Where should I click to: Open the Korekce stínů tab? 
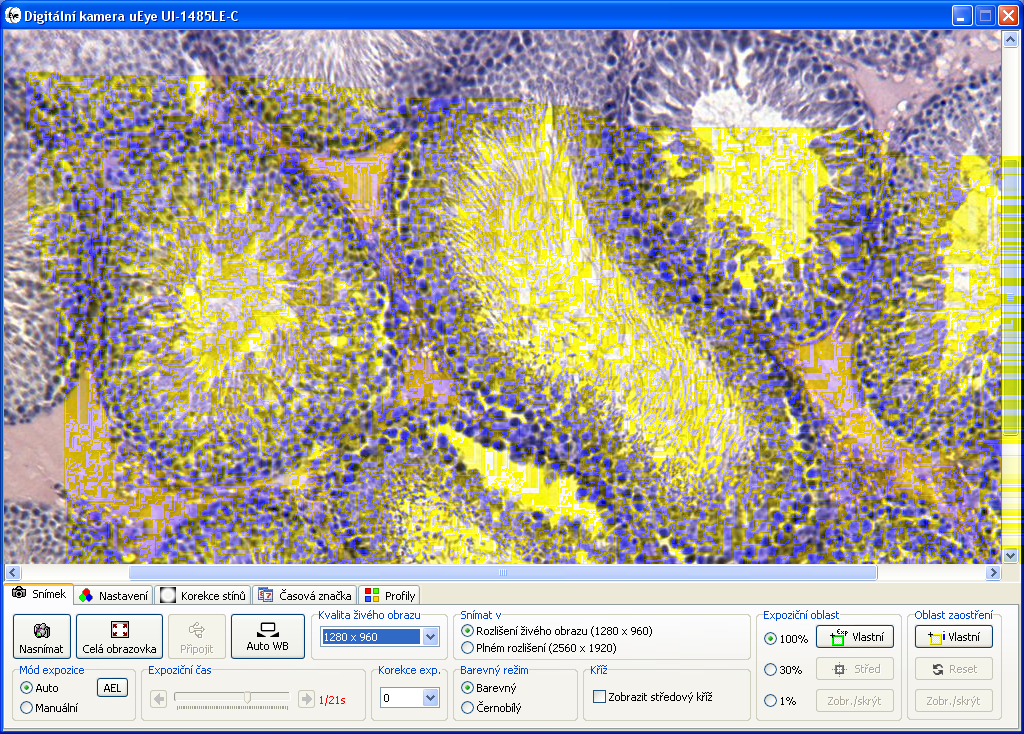(x=203, y=596)
